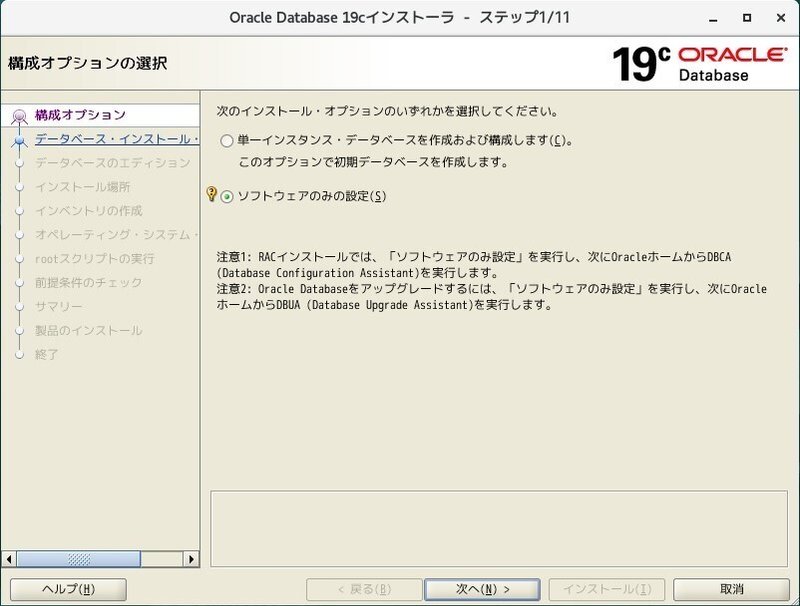Click the データベースのエディション step

tap(112, 163)
